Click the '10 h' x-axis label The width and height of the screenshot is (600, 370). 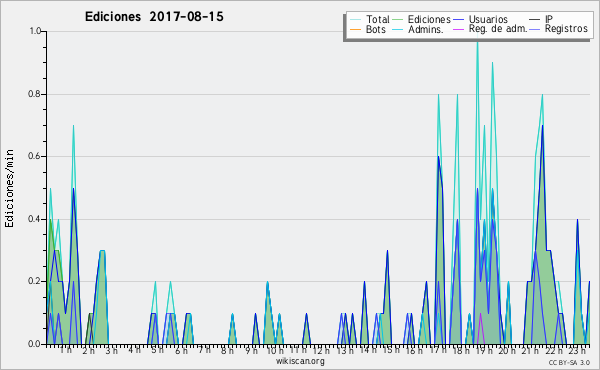click(x=275, y=351)
